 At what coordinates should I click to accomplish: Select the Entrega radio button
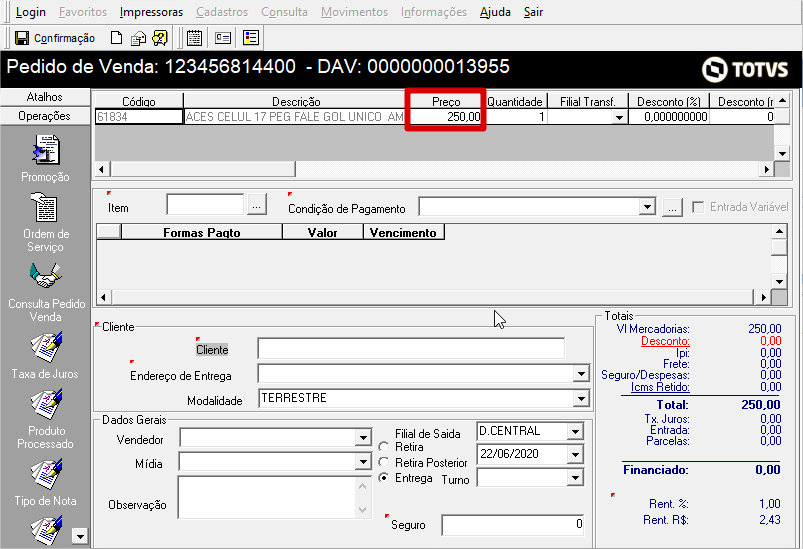384,477
